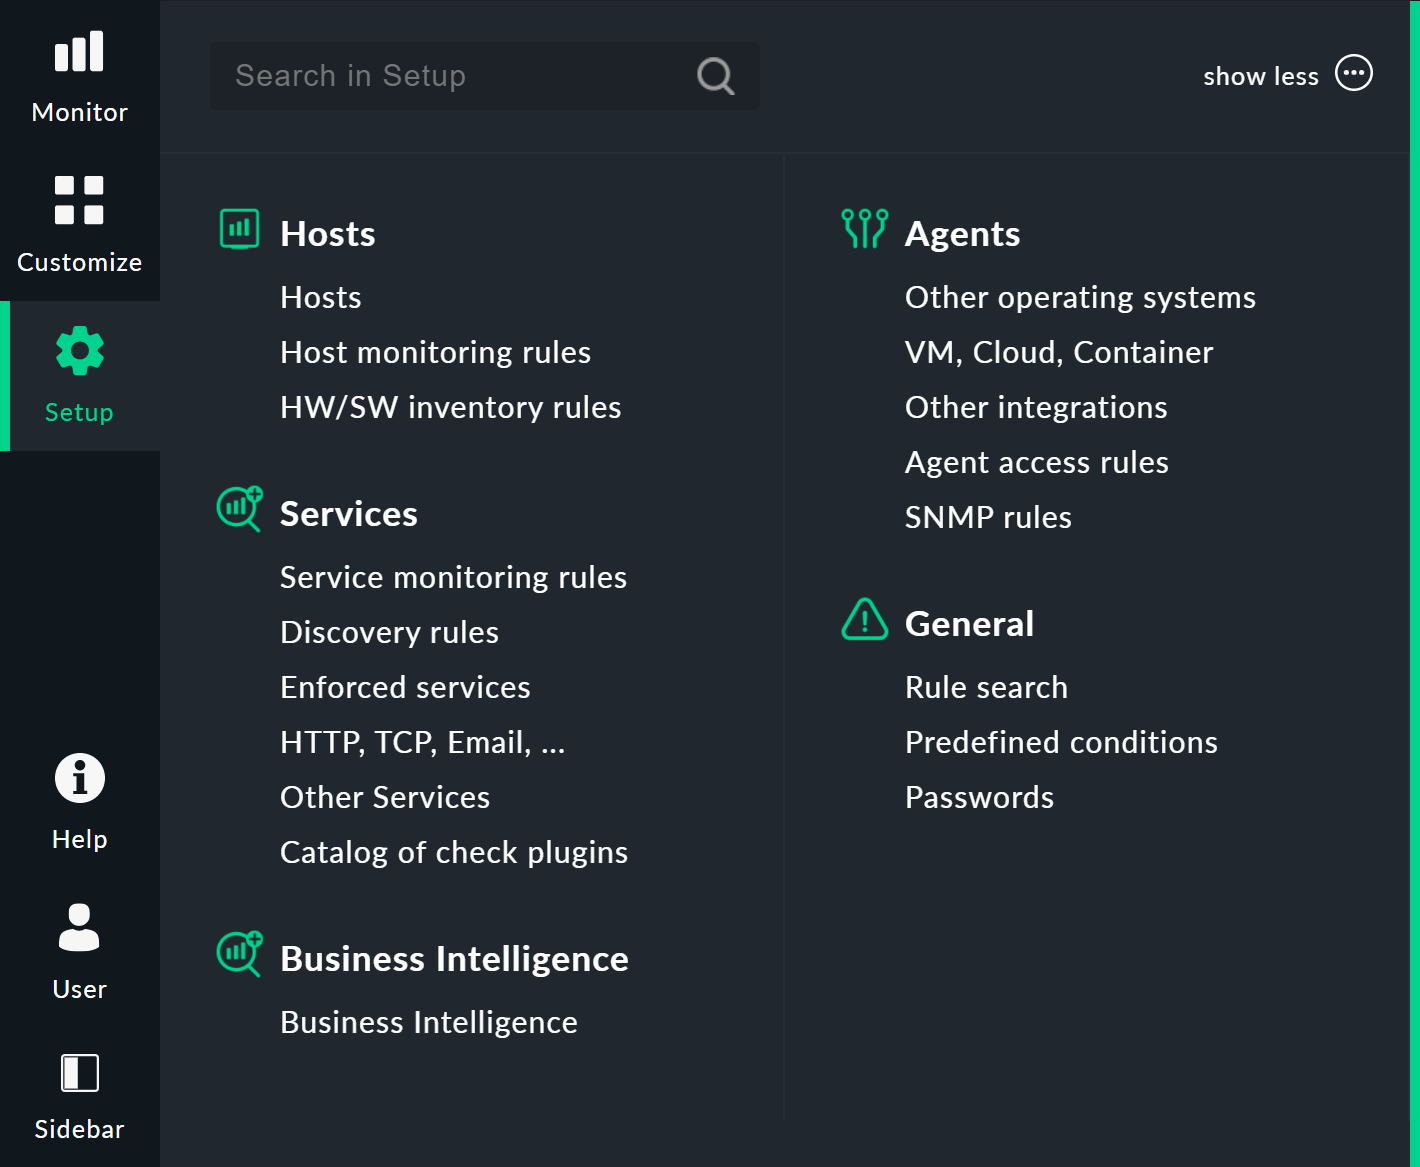The width and height of the screenshot is (1420, 1167).
Task: Click the General warning triangle icon
Action: click(865, 619)
